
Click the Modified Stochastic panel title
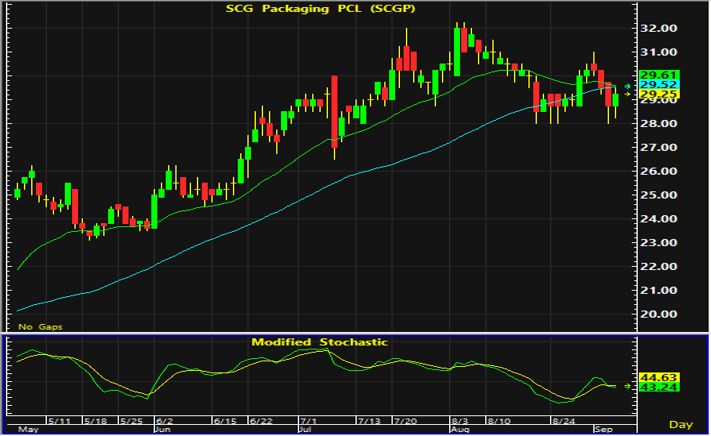320,342
